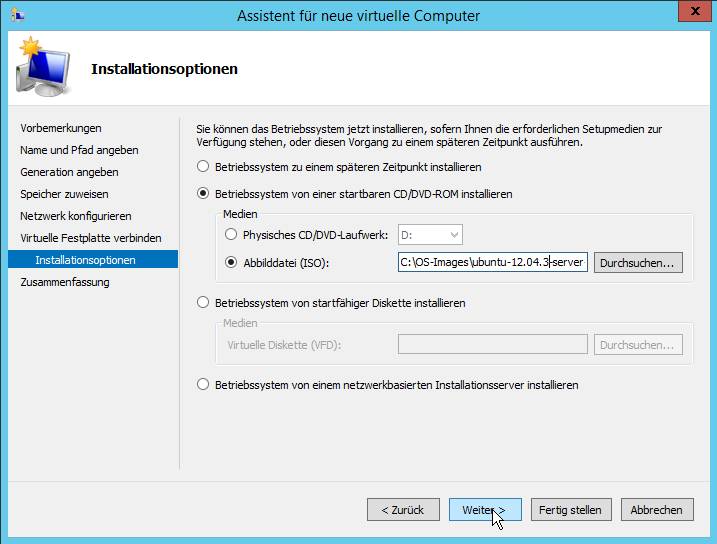717x544 pixels.
Task: Select install operating system later option
Action: [204, 167]
